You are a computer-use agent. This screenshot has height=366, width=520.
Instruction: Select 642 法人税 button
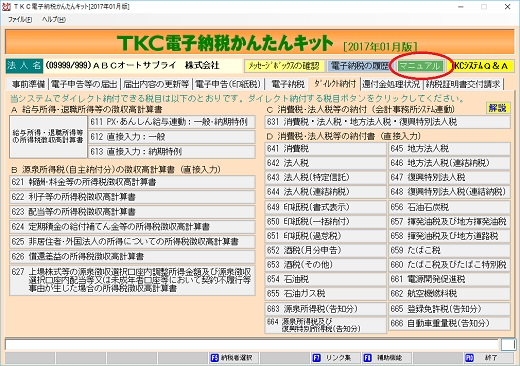(326, 163)
